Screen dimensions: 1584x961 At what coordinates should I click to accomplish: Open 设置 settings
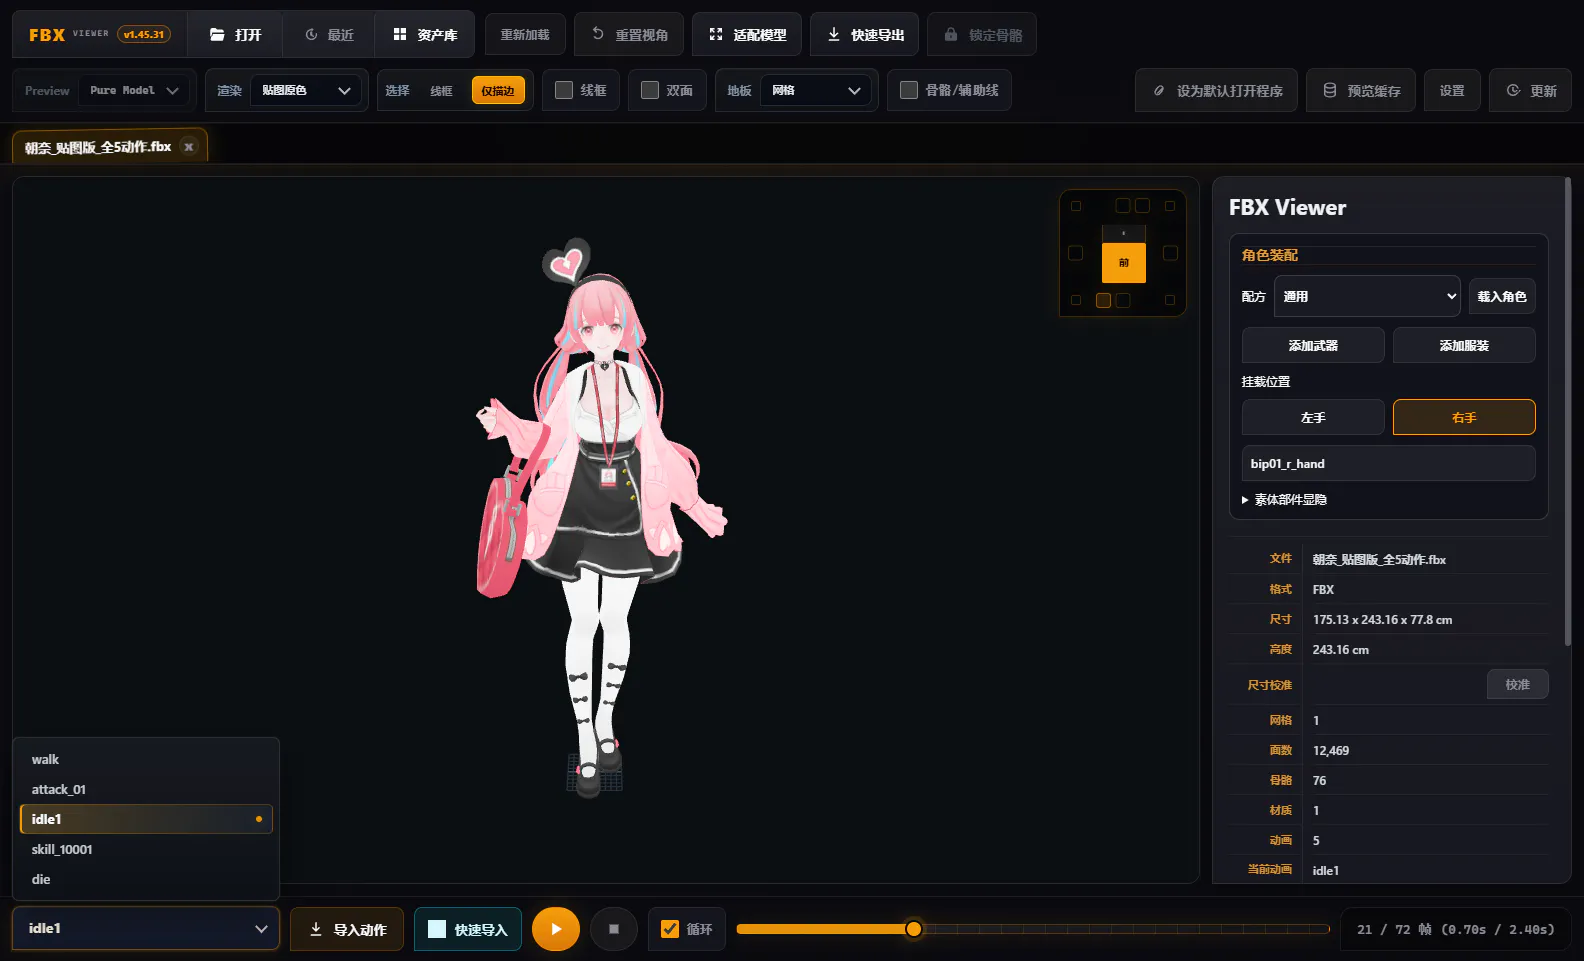point(1452,91)
